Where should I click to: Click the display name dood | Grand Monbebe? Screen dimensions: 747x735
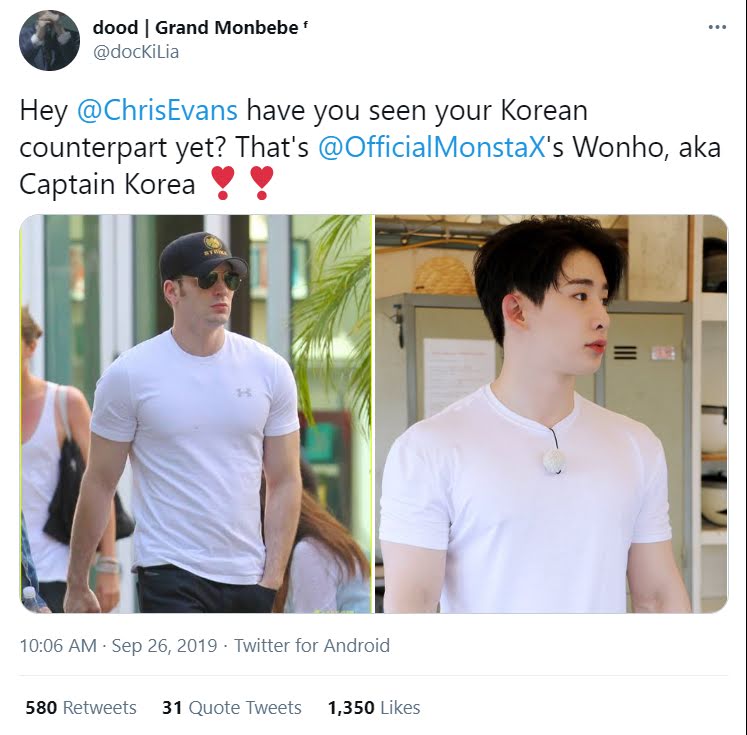coord(195,28)
